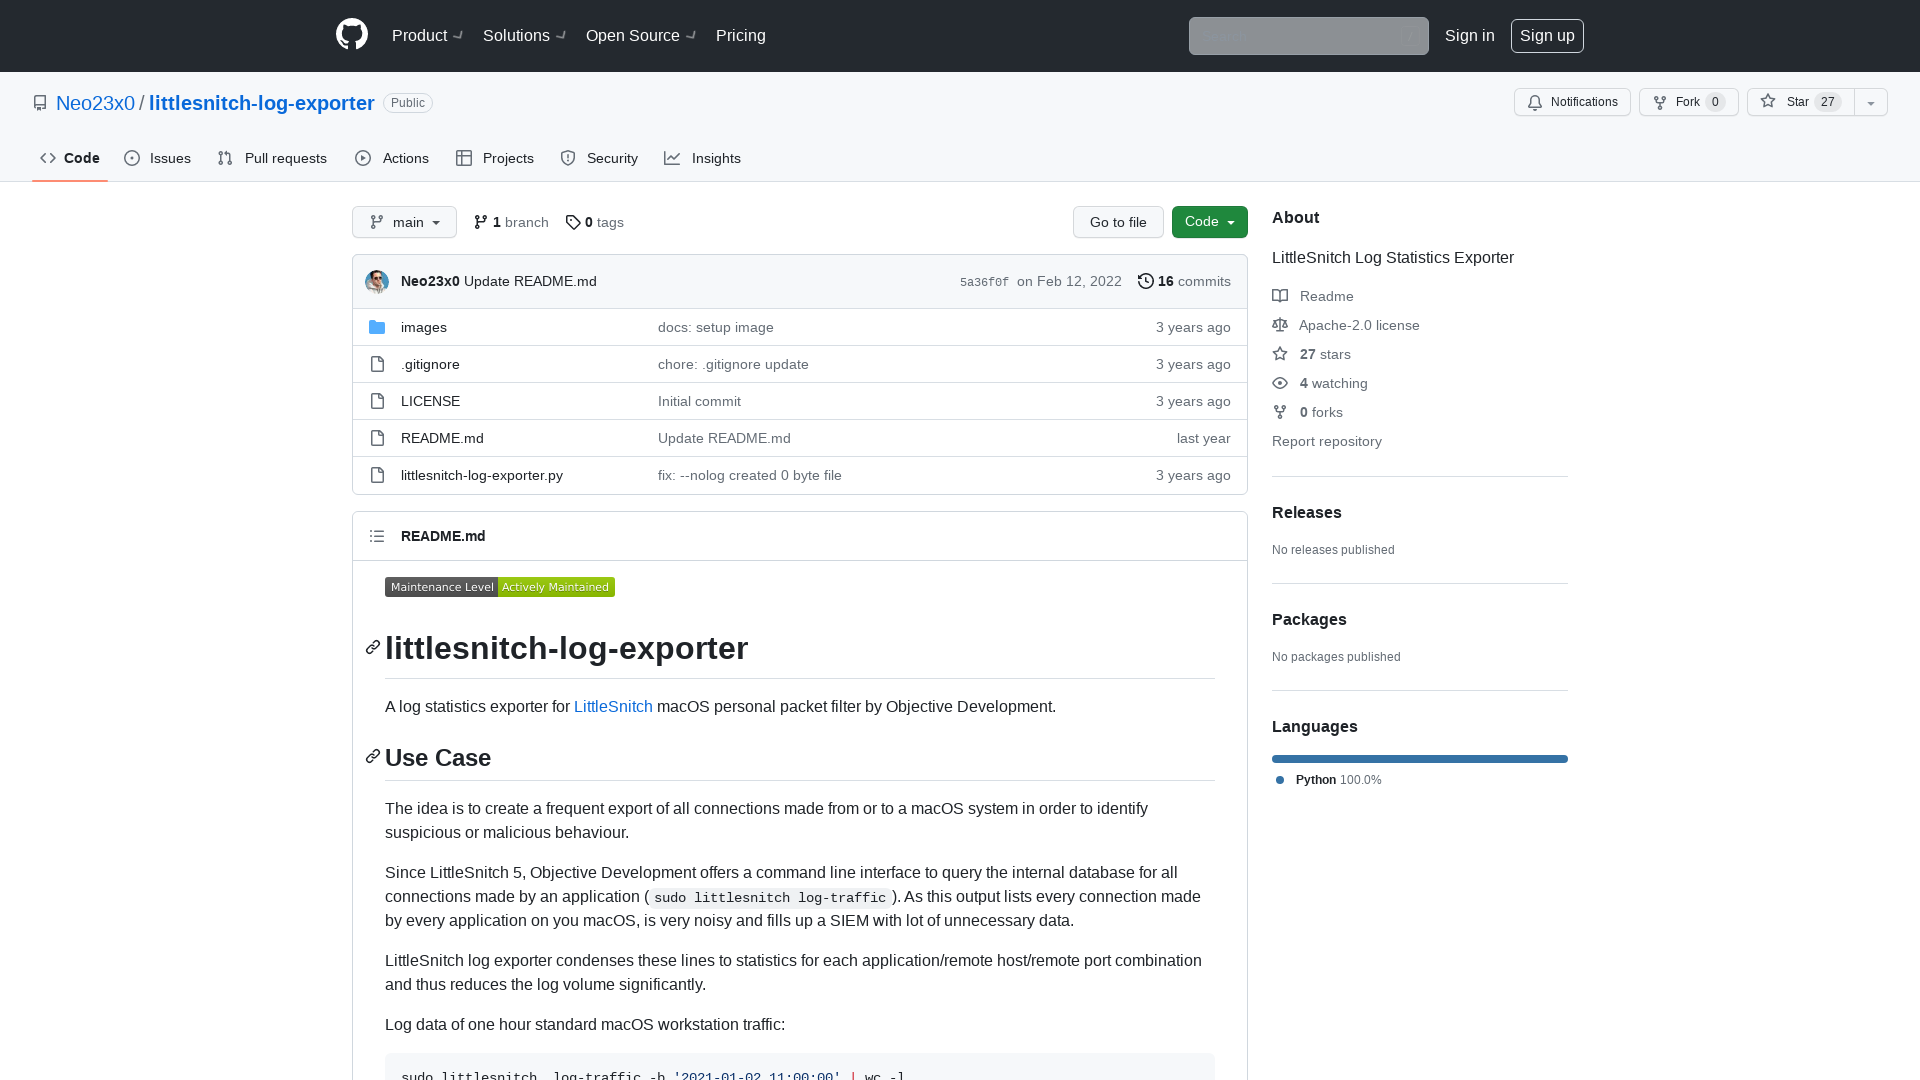This screenshot has width=1920, height=1080.
Task: Click the Notifications bell button
Action: (x=1572, y=102)
